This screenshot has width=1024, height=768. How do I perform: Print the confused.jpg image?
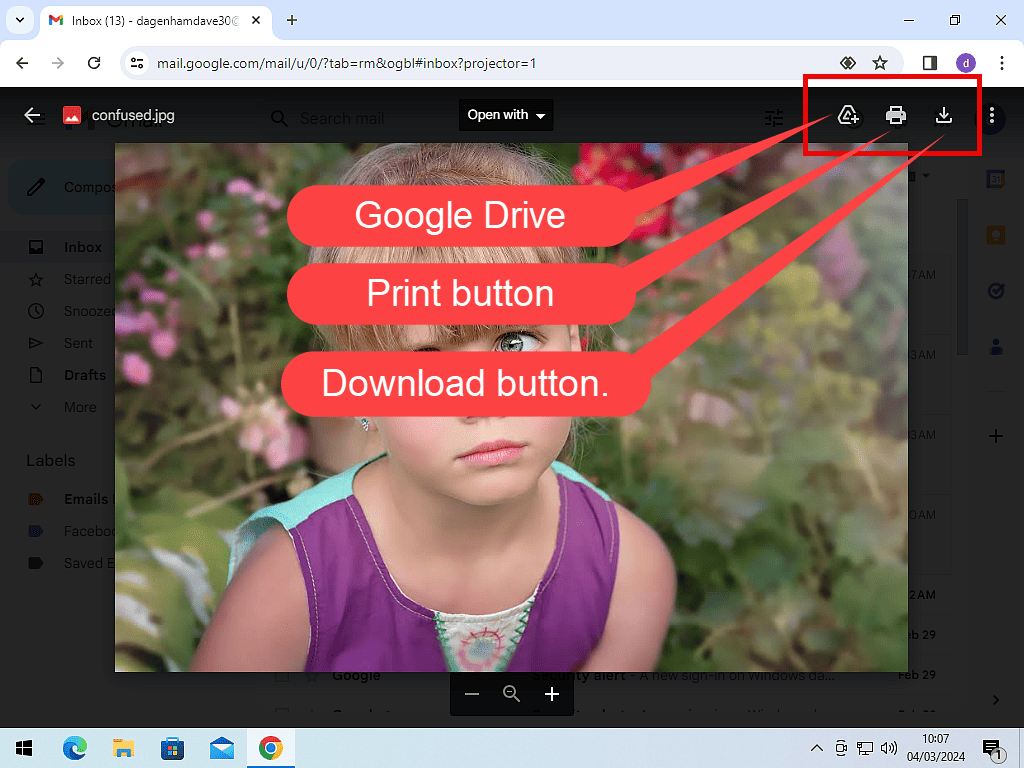[896, 116]
